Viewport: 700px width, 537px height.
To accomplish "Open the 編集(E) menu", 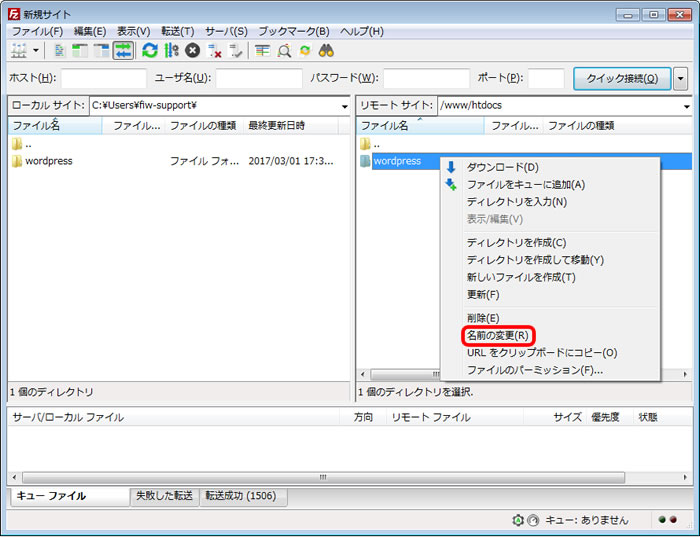I will (x=90, y=31).
